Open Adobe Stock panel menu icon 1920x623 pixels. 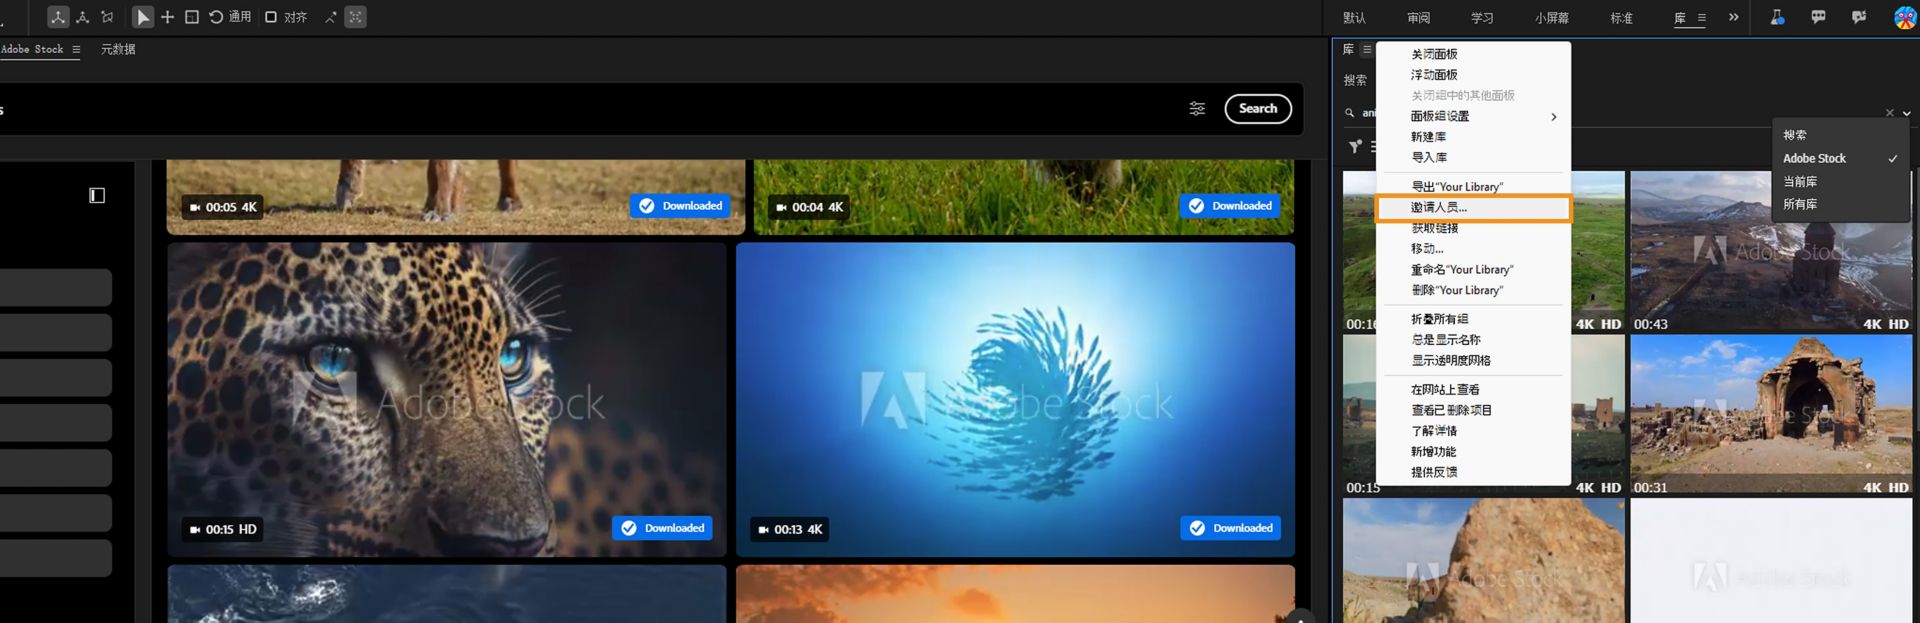76,49
